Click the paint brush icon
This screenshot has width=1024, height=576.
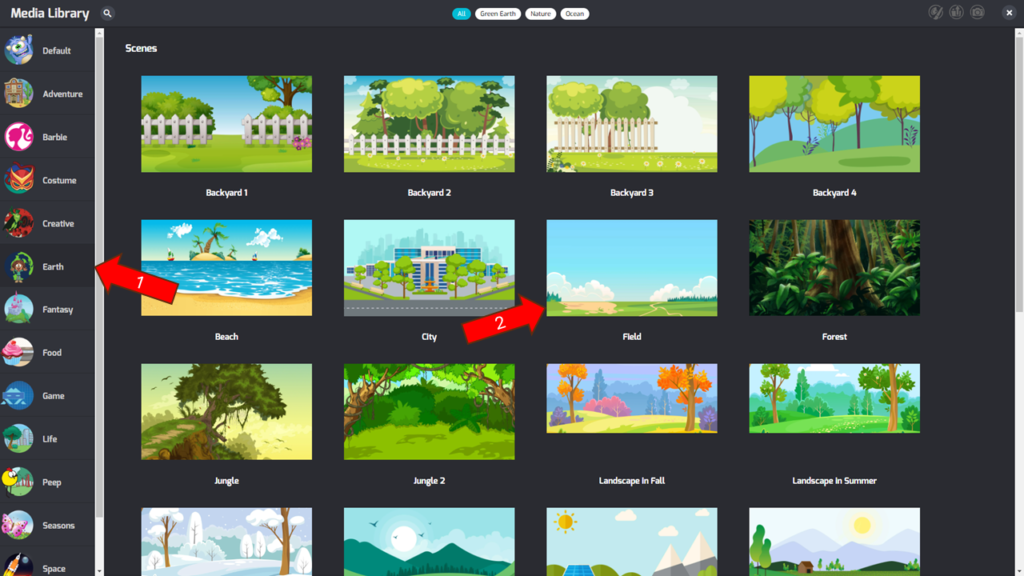pos(936,13)
